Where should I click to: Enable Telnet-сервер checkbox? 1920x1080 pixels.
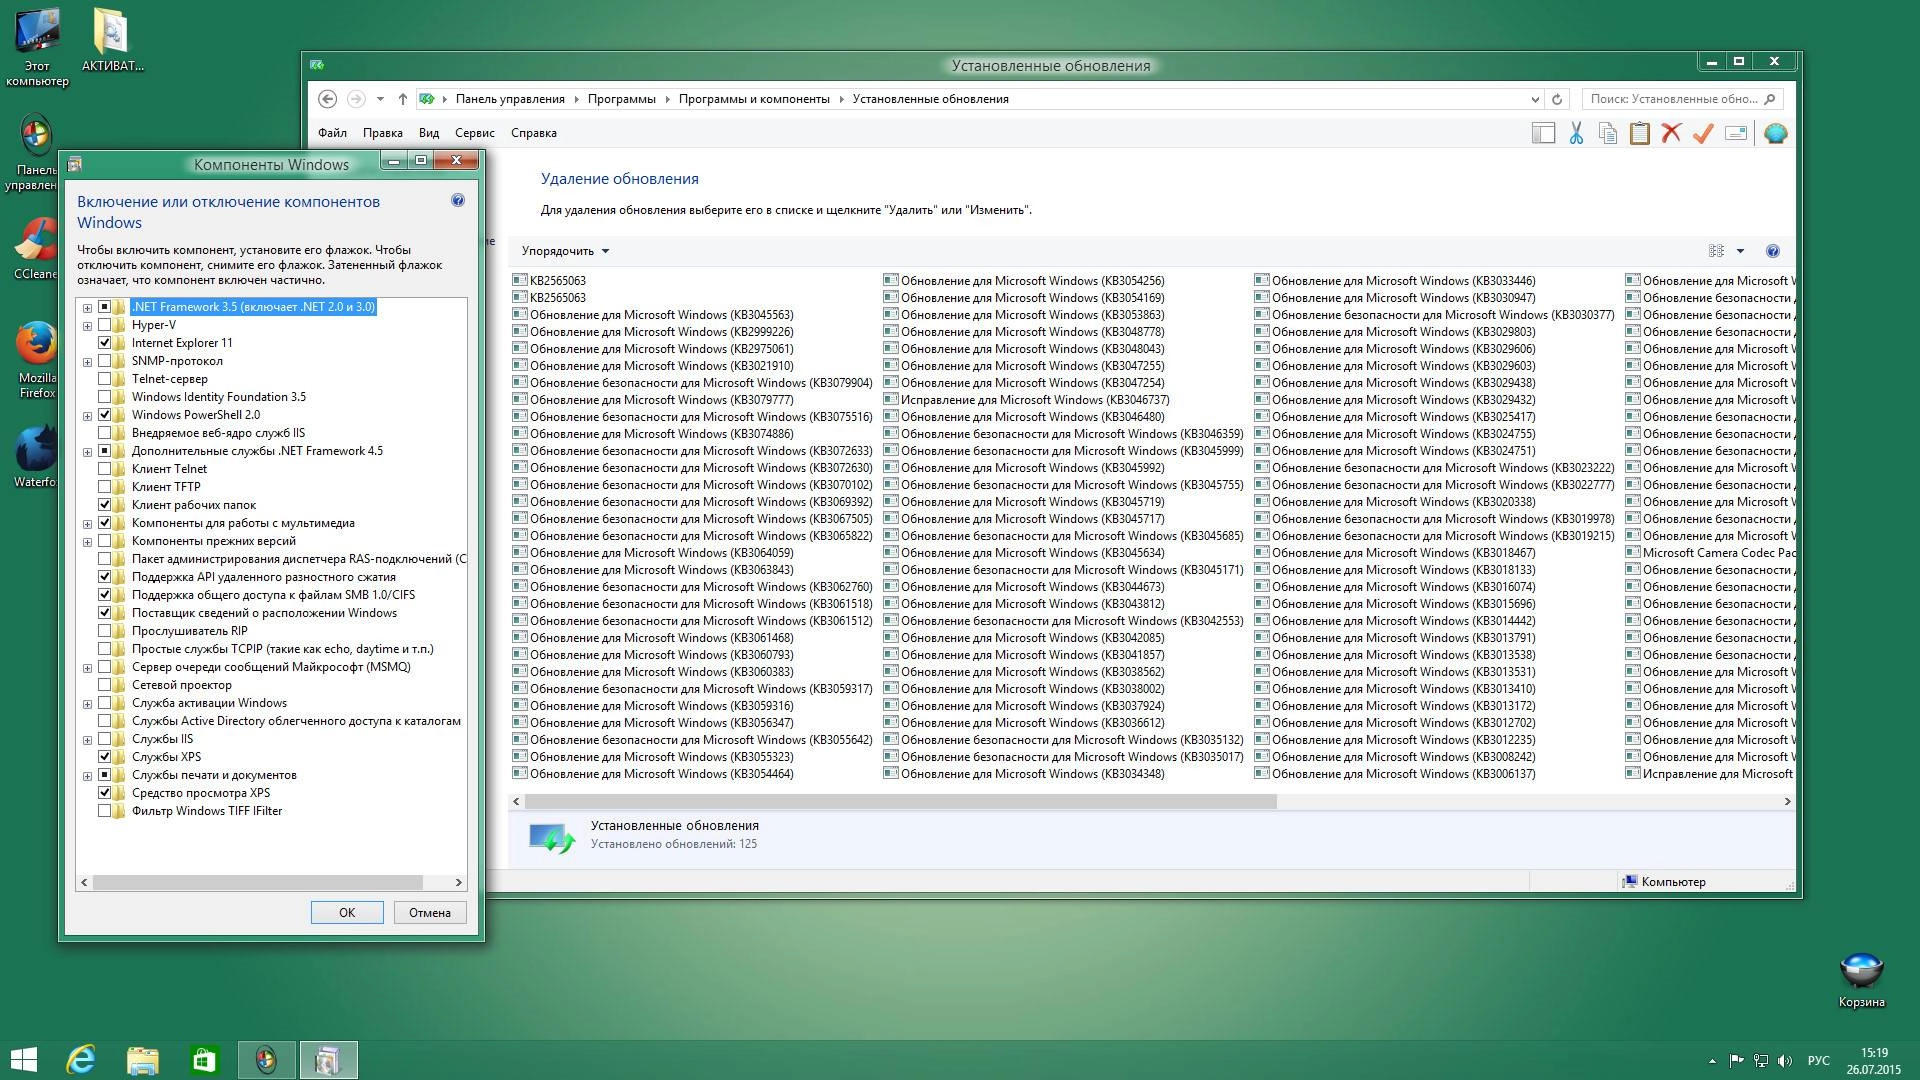coord(104,379)
